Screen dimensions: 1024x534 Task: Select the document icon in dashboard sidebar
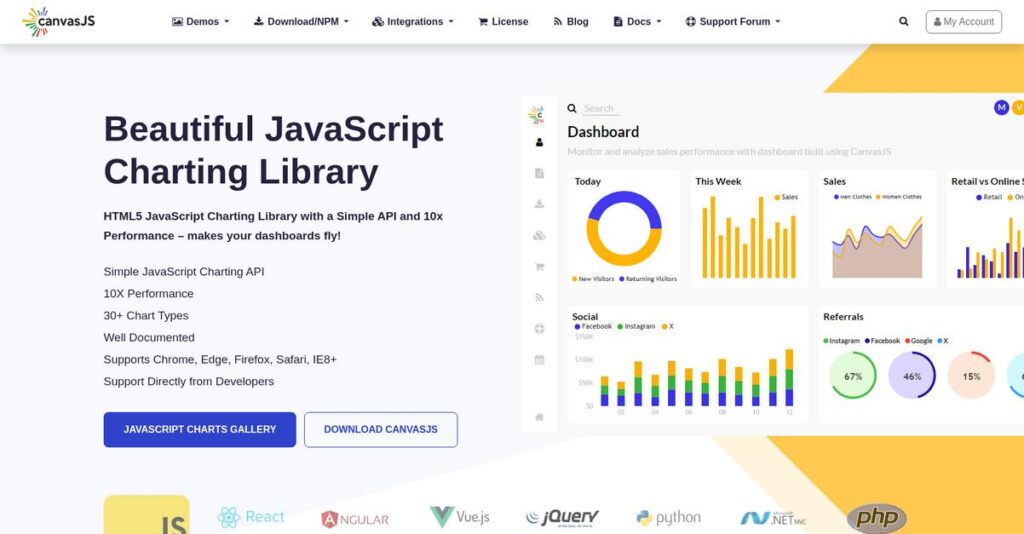pyautogui.click(x=539, y=173)
